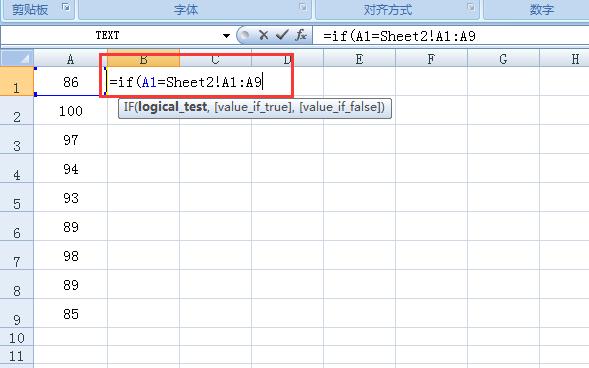
Task: Click the 剪贴板 ribbon group label
Action: coord(30,10)
